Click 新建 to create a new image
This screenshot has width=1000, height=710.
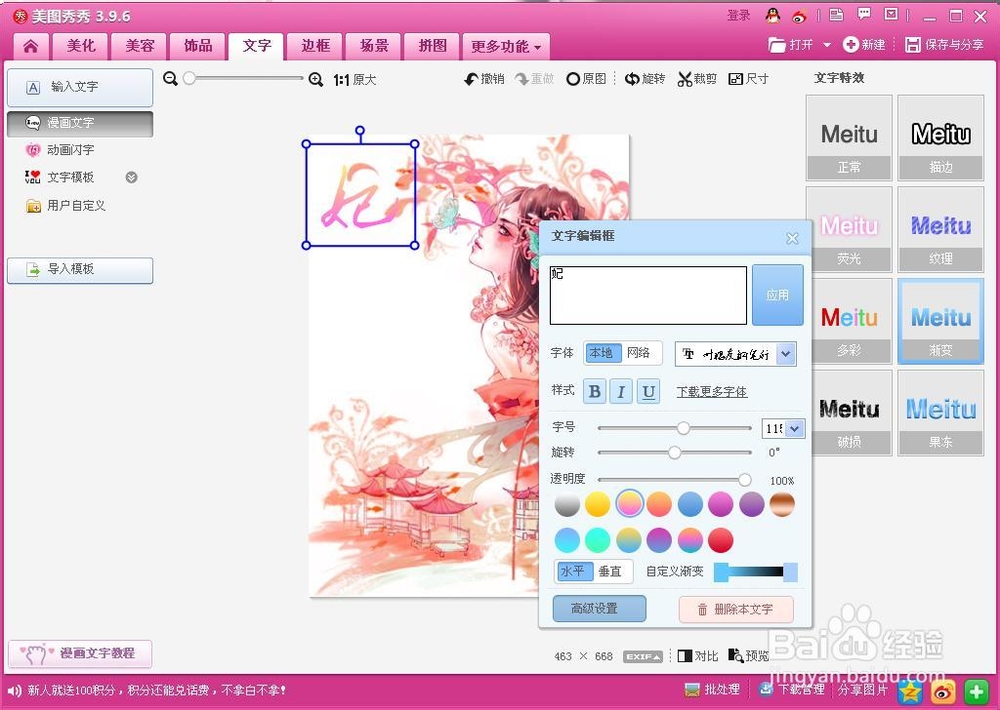click(x=864, y=45)
